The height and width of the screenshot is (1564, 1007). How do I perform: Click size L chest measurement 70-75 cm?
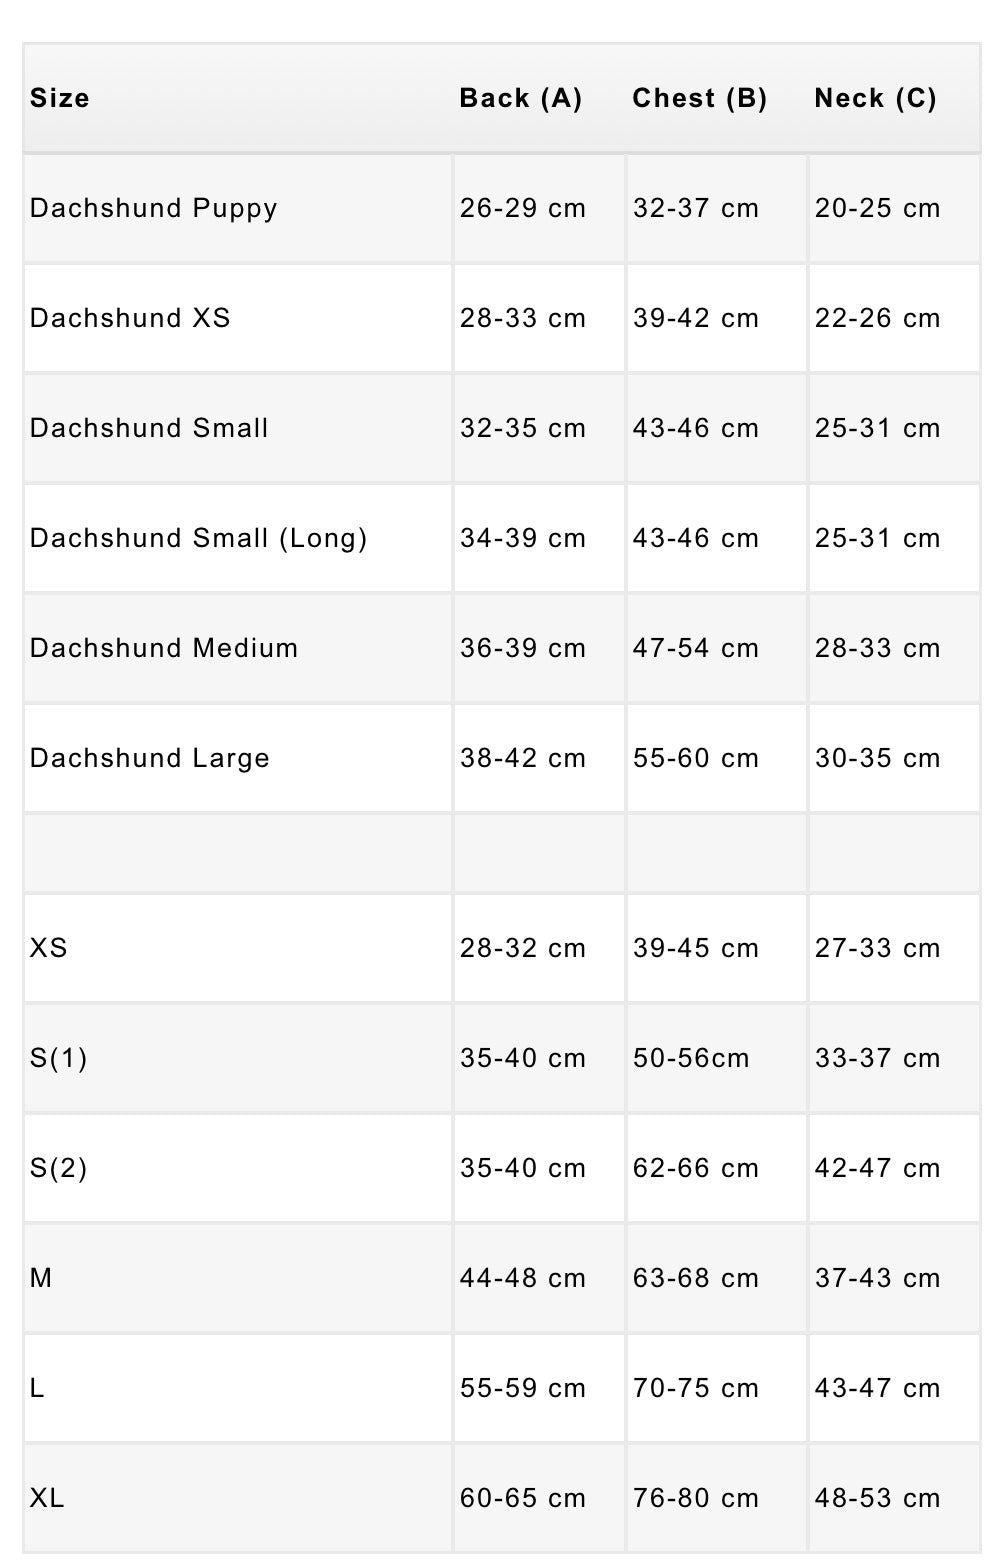(x=695, y=1388)
